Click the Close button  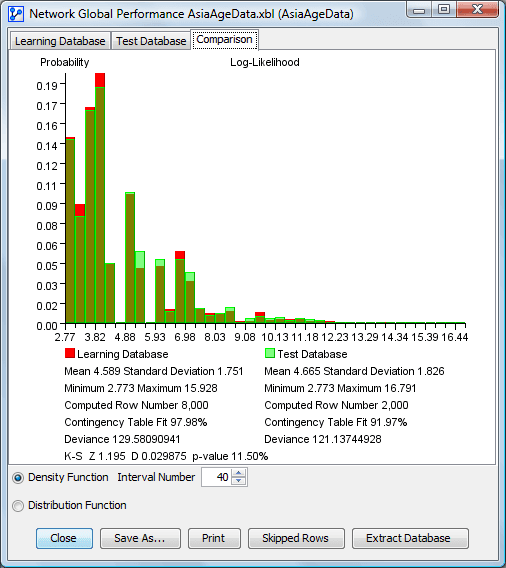(64, 538)
